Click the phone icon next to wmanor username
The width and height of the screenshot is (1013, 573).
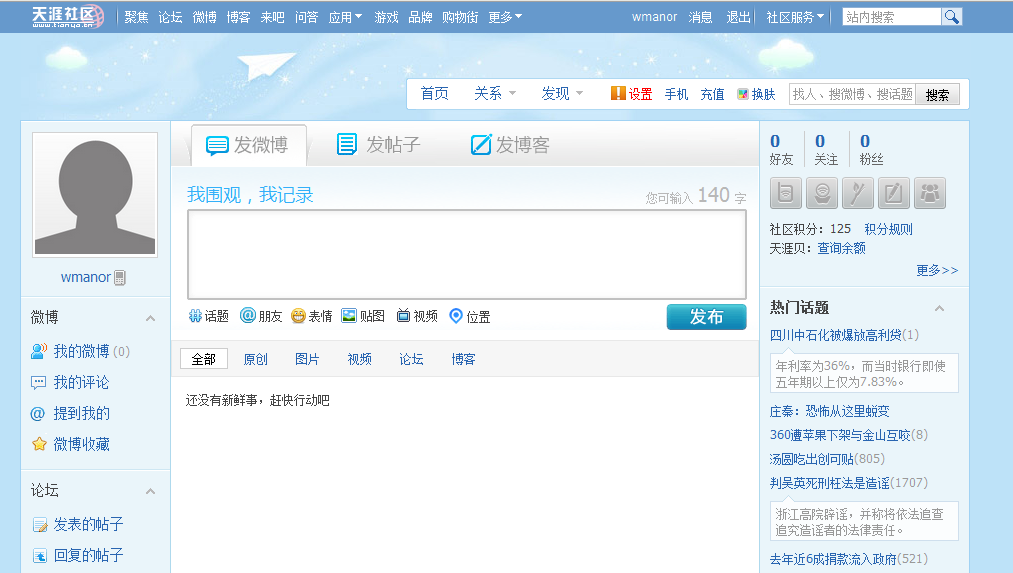coord(120,278)
